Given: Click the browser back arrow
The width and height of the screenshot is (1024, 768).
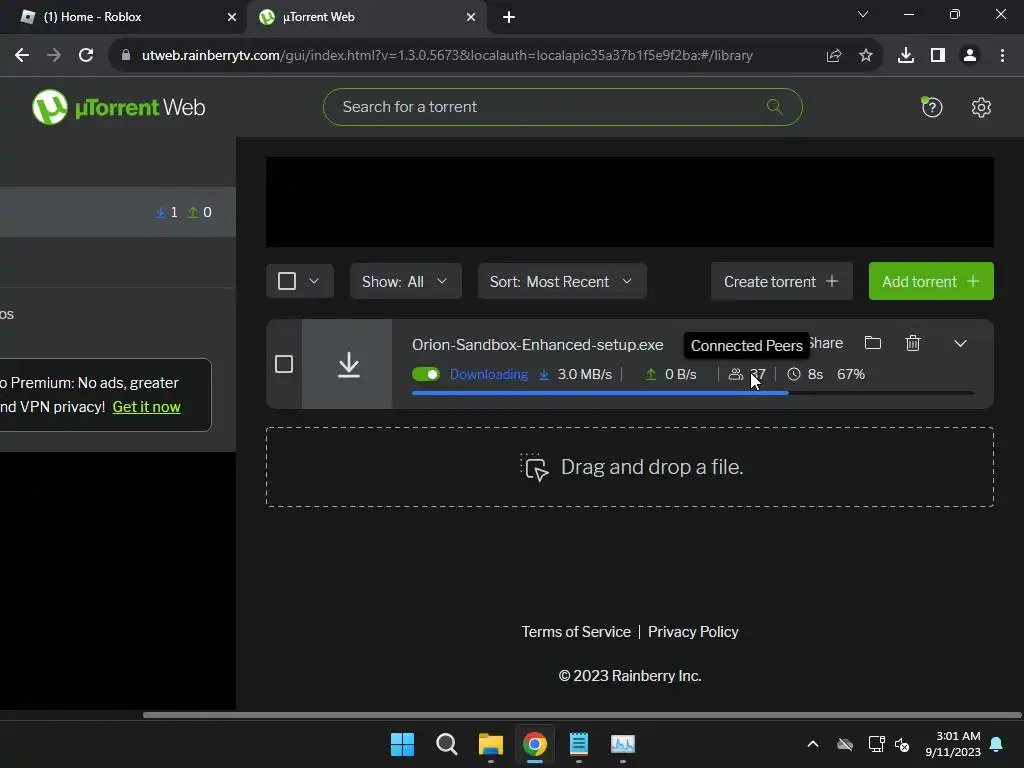Looking at the screenshot, I should [x=22, y=56].
